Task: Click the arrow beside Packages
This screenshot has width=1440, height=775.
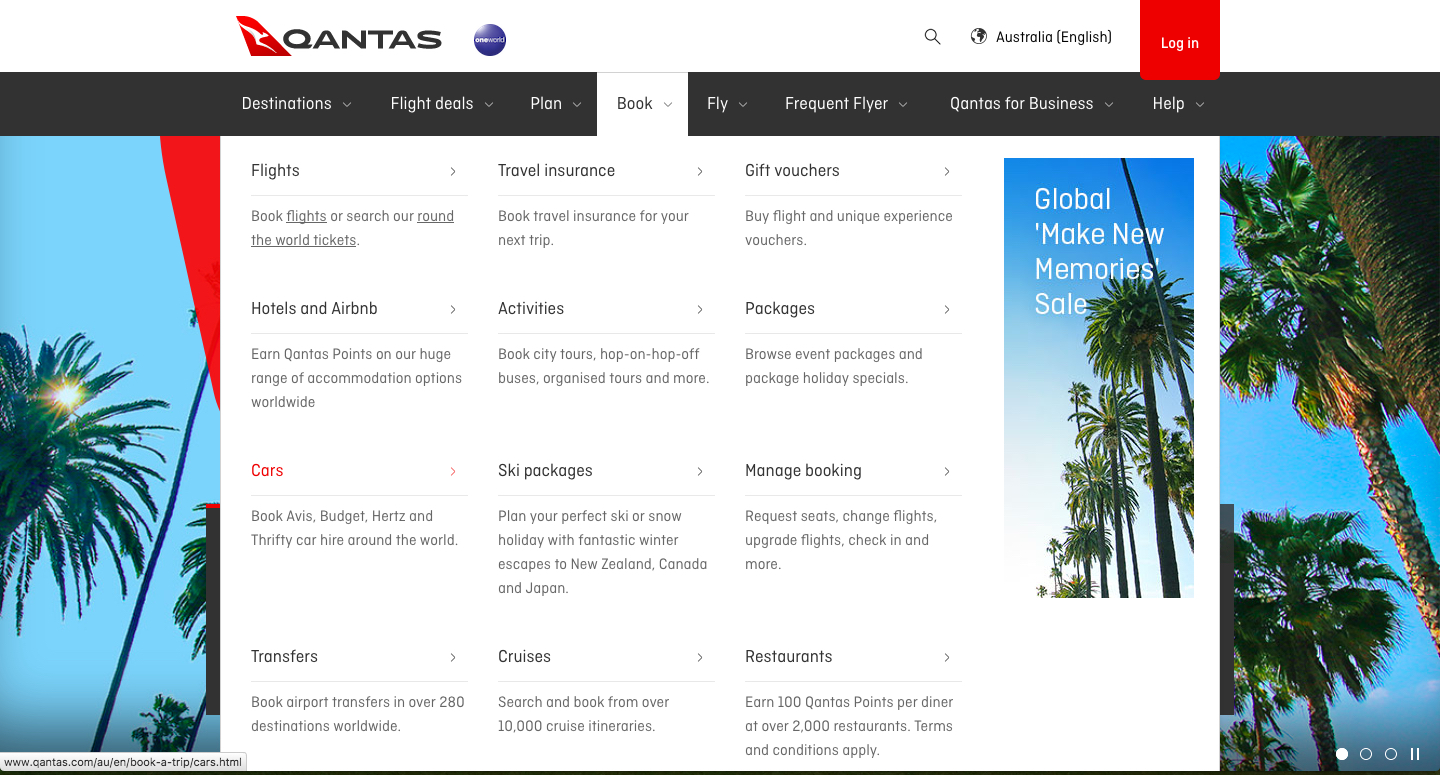Action: coord(947,309)
